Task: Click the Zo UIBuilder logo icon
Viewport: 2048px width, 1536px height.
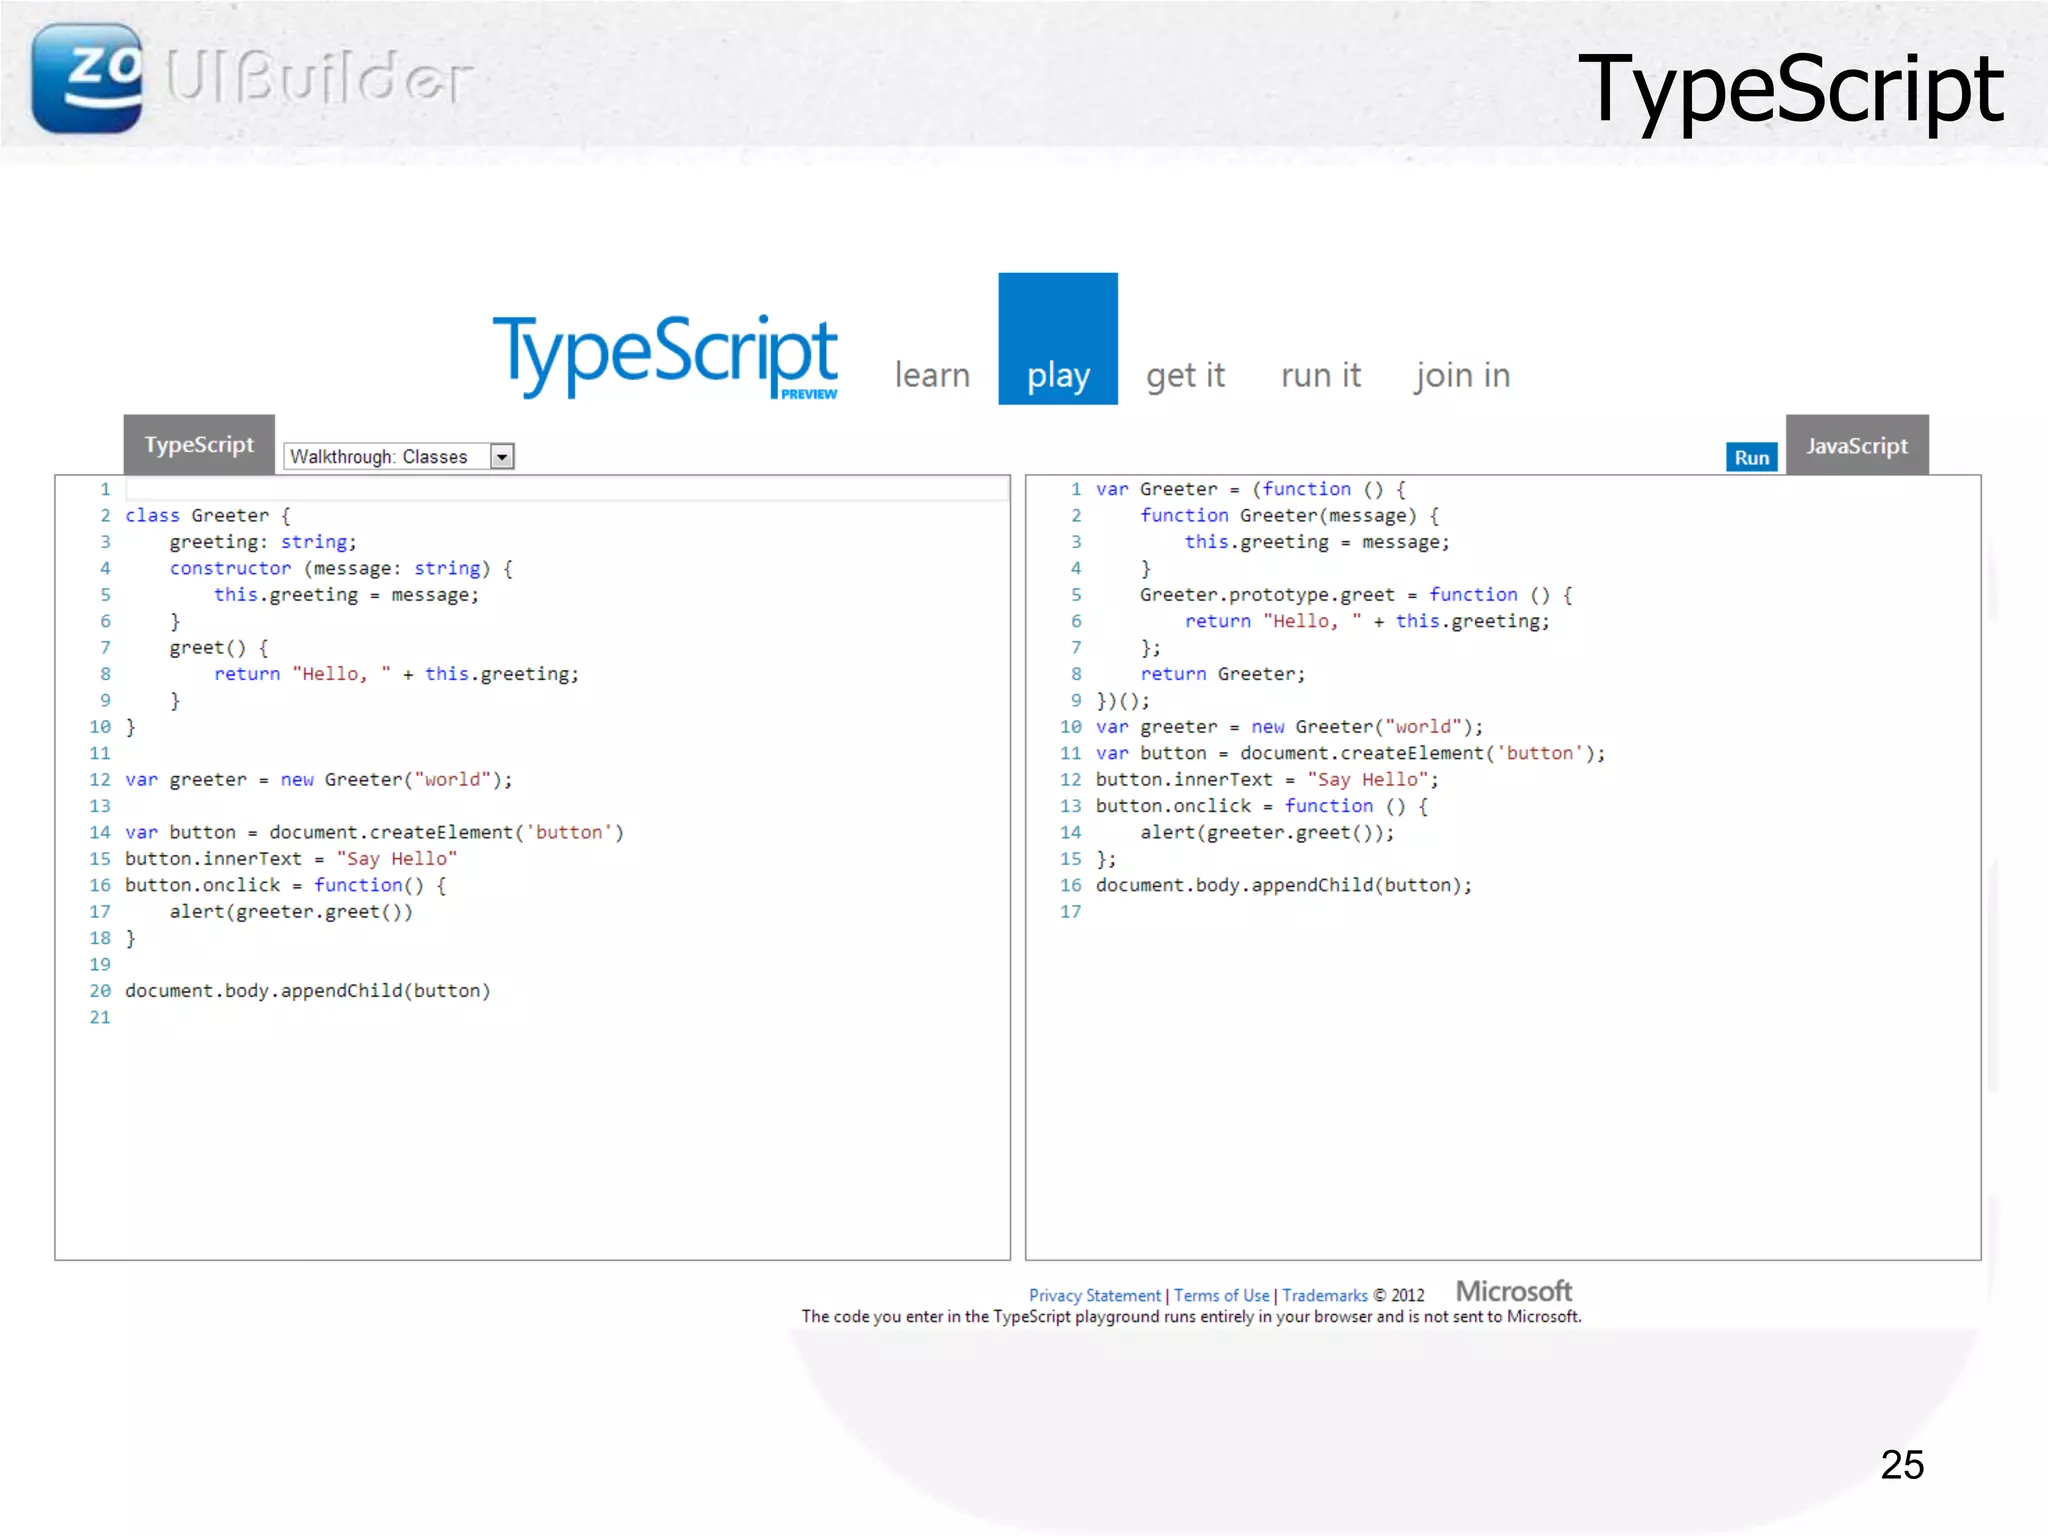Action: (x=87, y=78)
